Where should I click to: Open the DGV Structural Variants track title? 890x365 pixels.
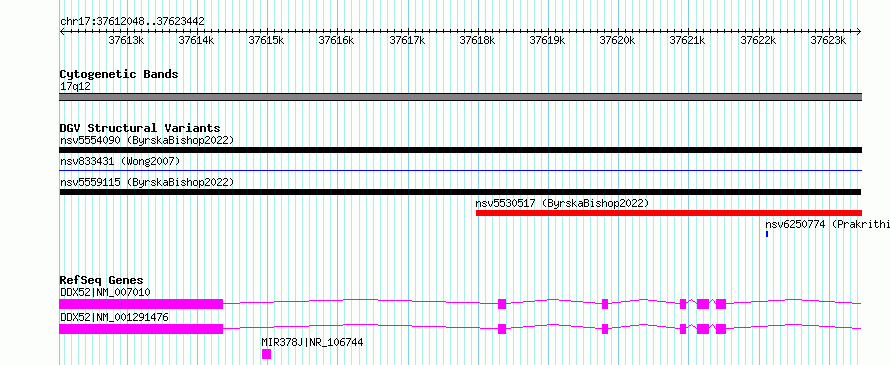[x=140, y=128]
